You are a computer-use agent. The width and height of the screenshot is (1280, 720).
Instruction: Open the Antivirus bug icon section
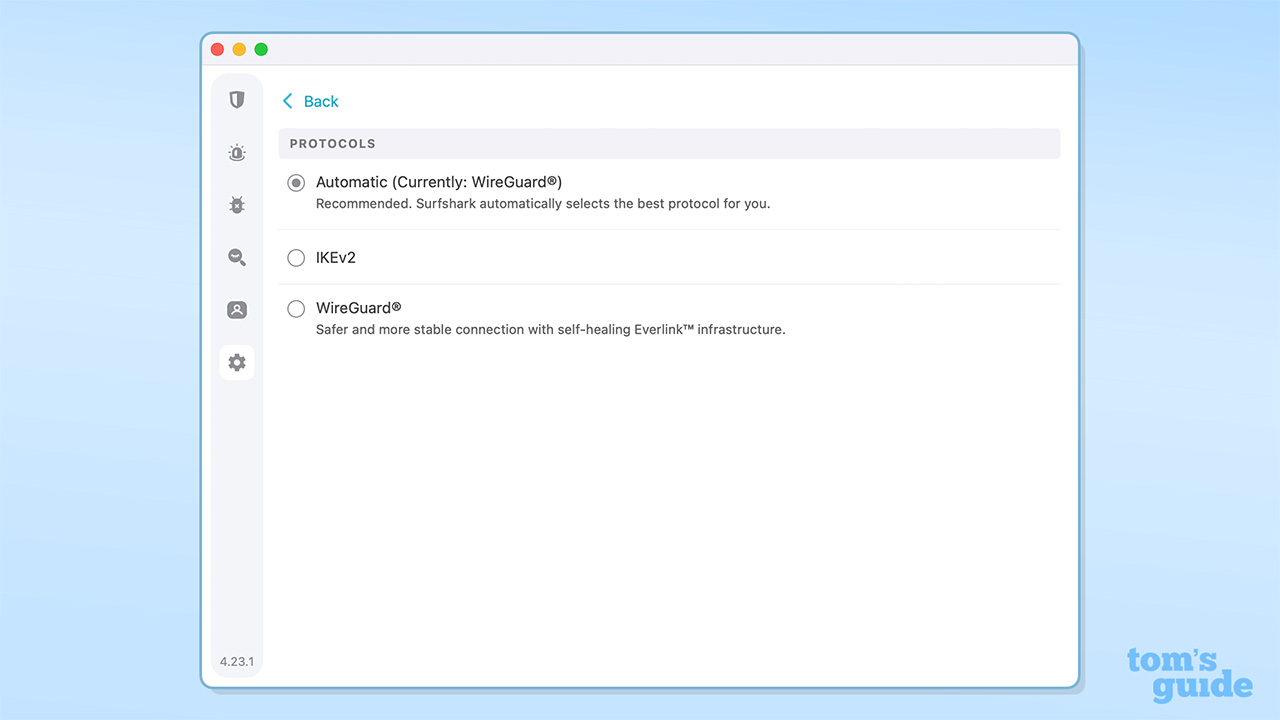(x=237, y=205)
